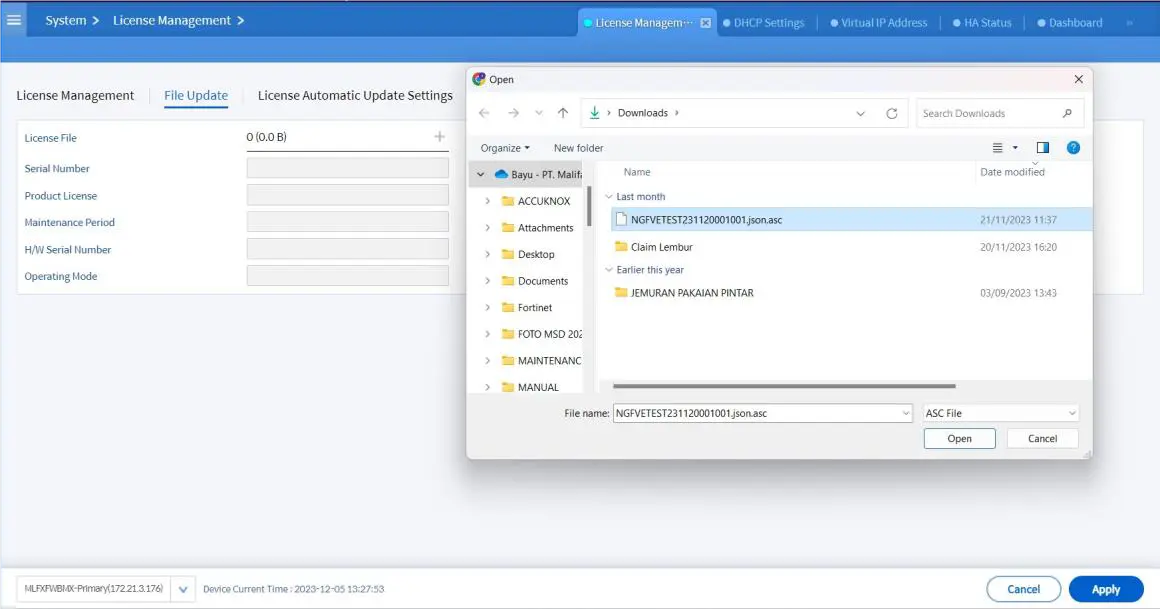Select MANUAL folder in navigation tree

pos(530,387)
